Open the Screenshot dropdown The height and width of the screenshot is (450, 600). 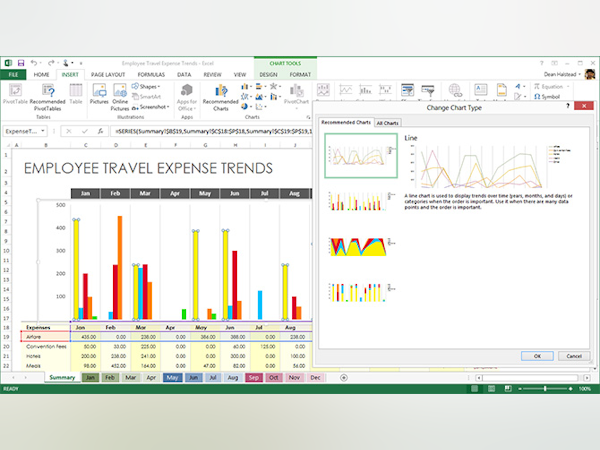tap(150, 107)
